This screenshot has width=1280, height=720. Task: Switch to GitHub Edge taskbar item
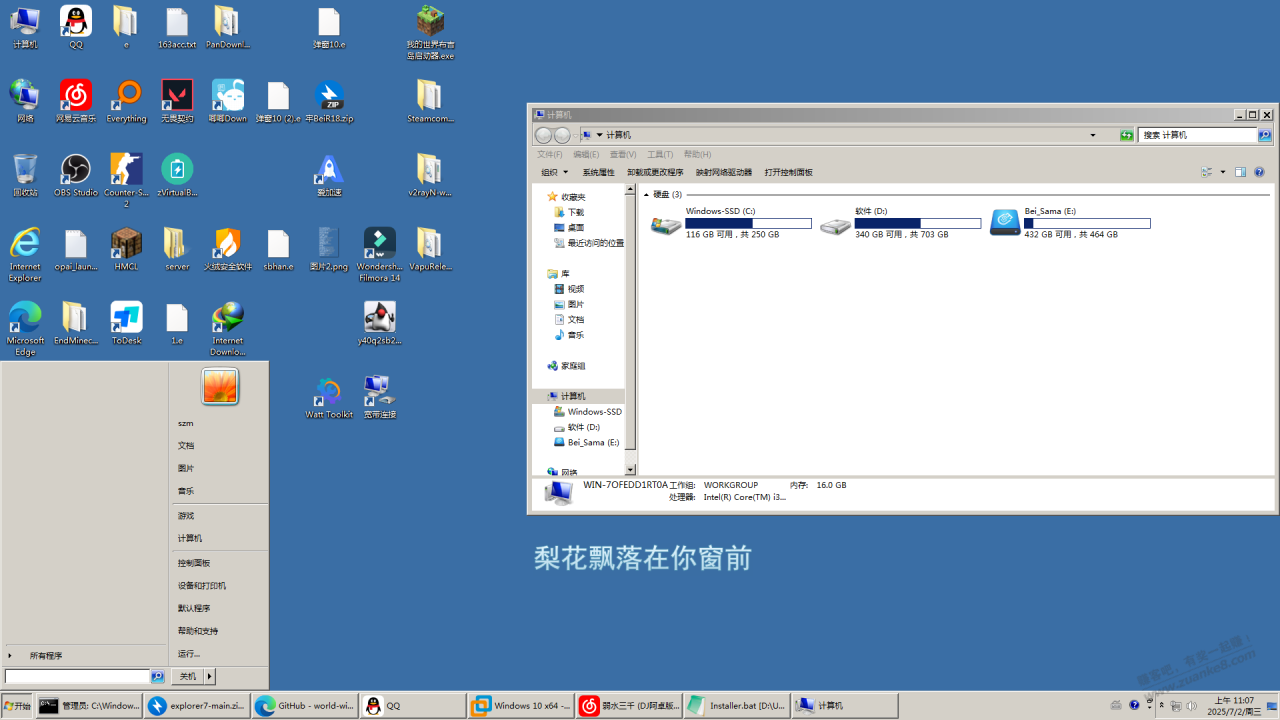pos(305,706)
